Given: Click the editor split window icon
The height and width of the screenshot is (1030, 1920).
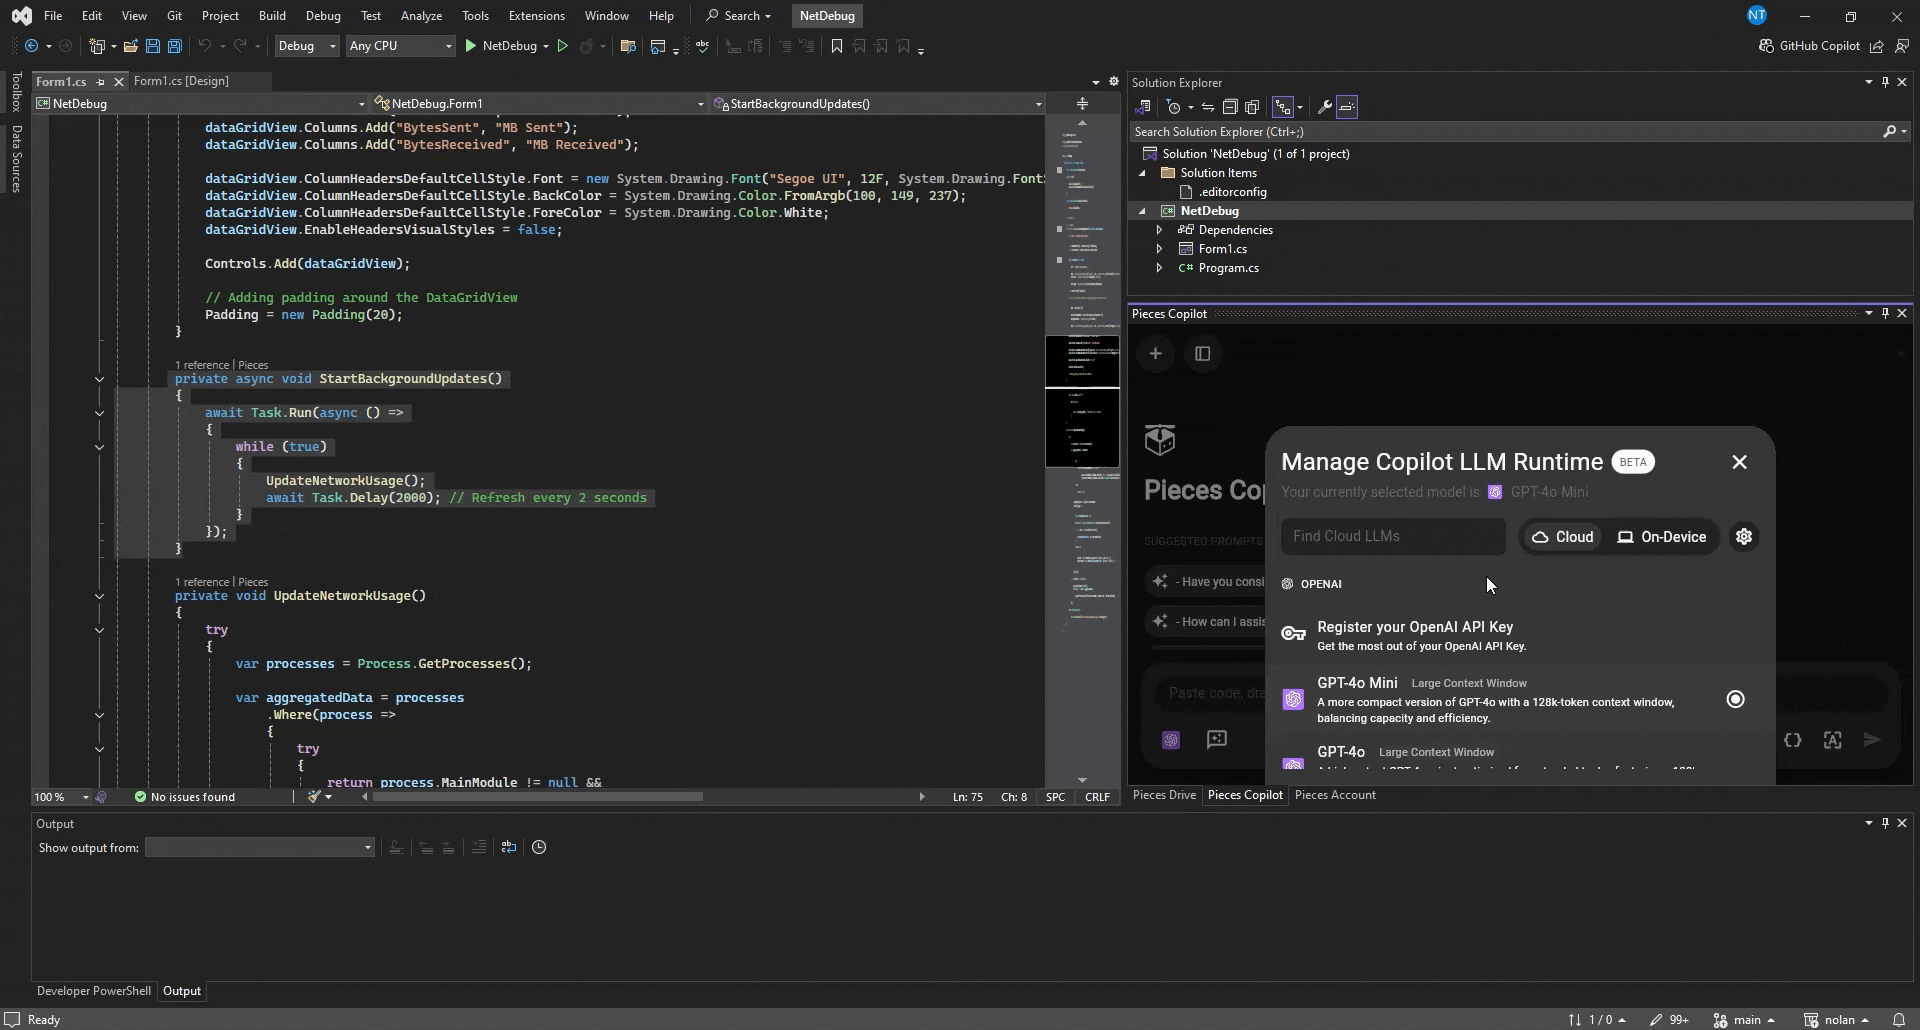Looking at the screenshot, I should coord(1082,104).
